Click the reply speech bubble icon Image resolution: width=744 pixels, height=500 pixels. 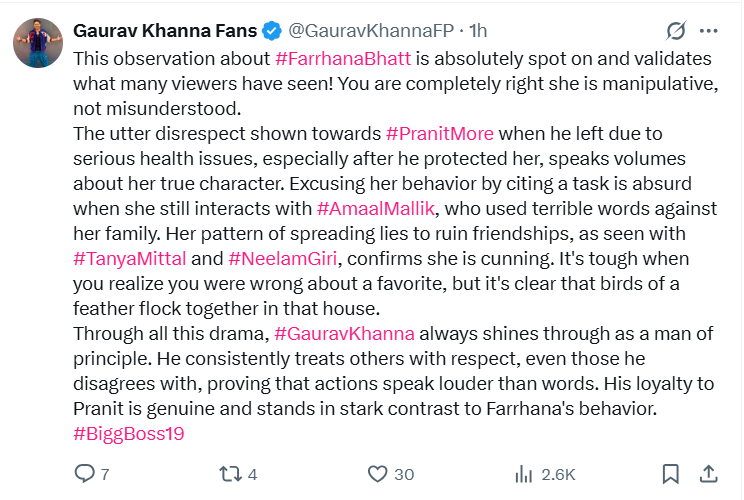[x=84, y=473]
